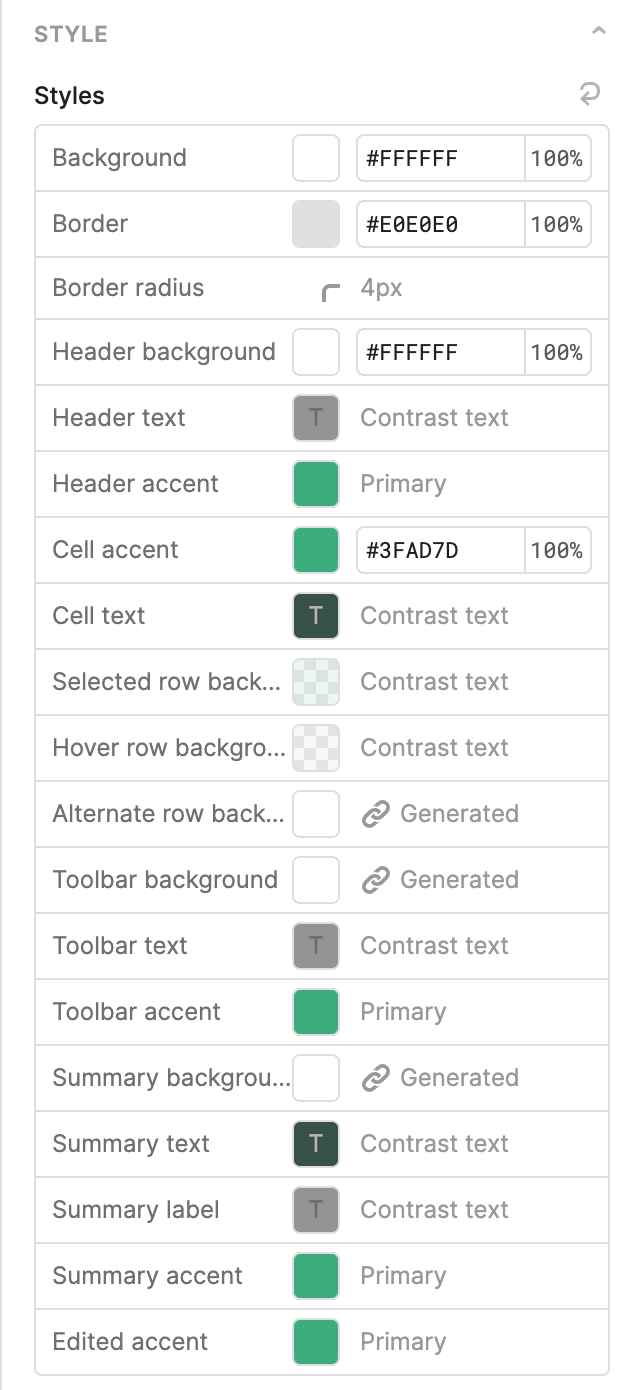Open the Toolbar text T swatch
Viewport: 642px width, 1390px height.
click(316, 946)
